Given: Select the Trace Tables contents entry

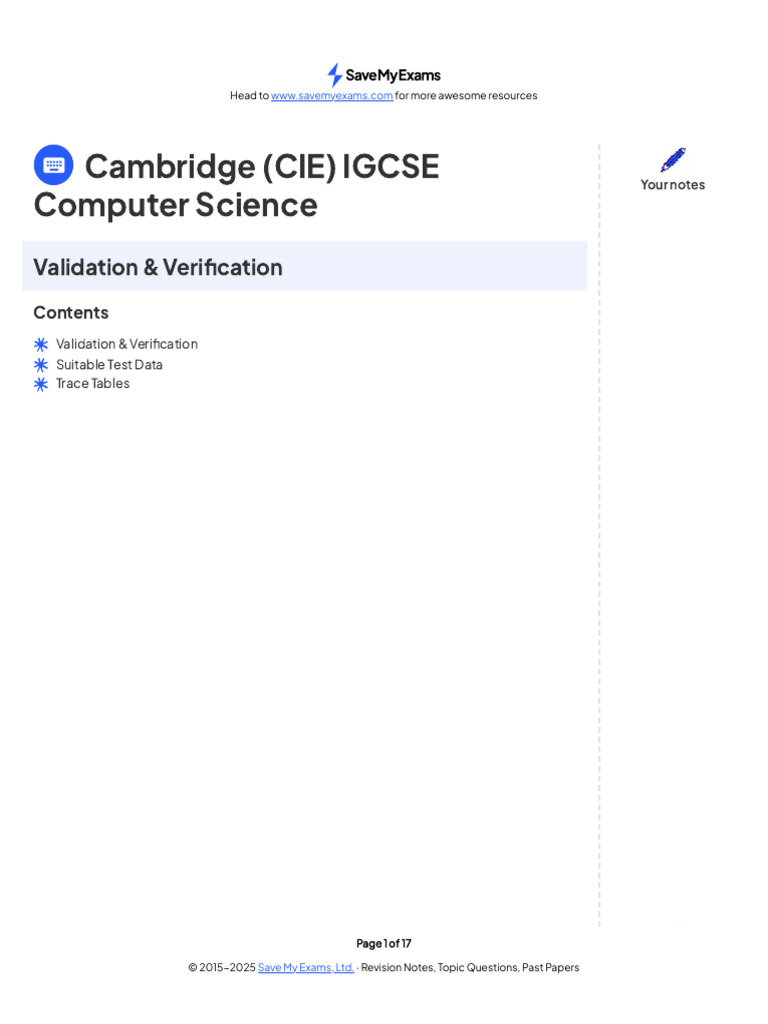Looking at the screenshot, I should (93, 383).
